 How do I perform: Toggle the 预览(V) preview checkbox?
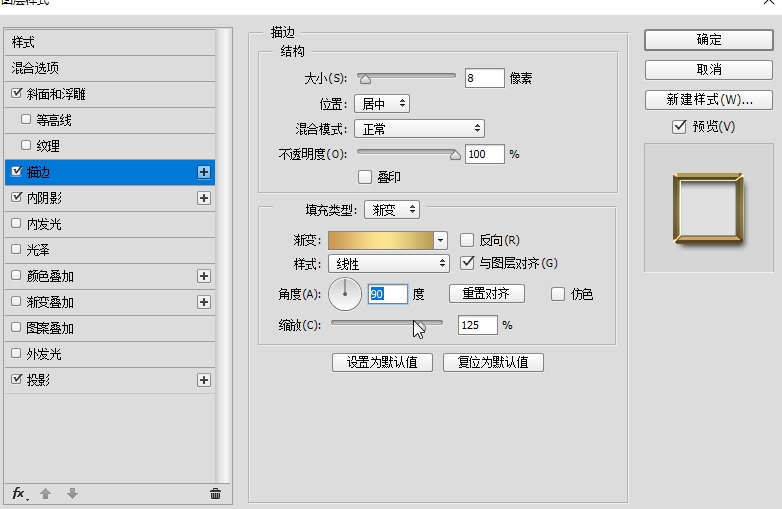(679, 127)
